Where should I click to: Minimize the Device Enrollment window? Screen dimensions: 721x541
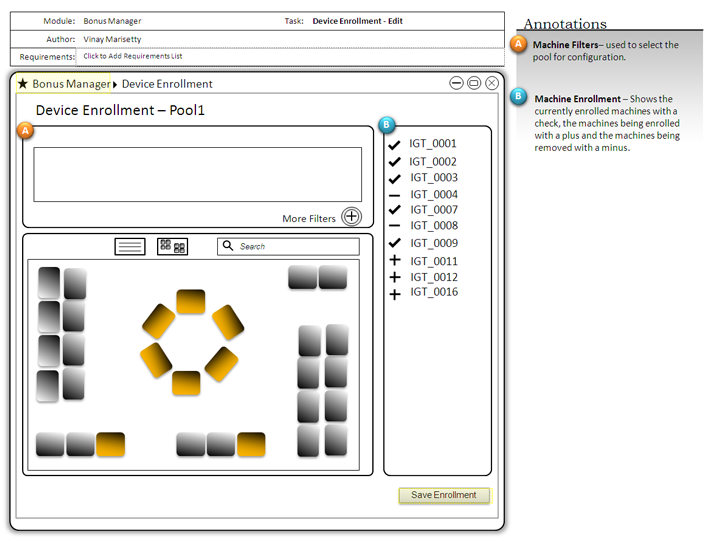tap(456, 83)
